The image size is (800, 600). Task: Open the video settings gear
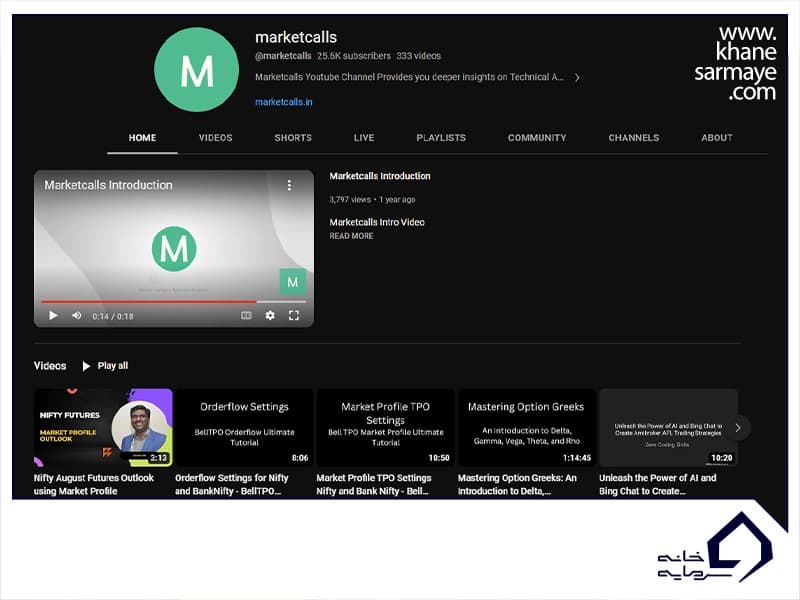coord(270,316)
